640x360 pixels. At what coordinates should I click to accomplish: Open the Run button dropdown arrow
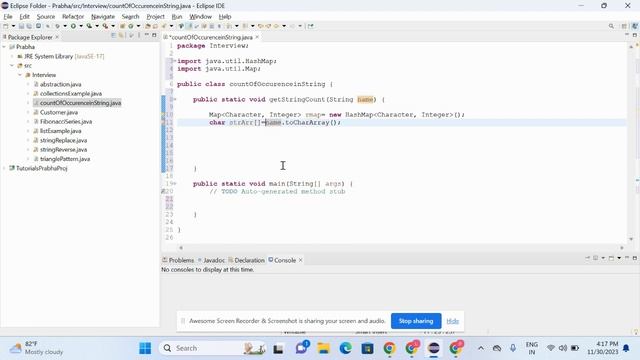tap(81, 26)
